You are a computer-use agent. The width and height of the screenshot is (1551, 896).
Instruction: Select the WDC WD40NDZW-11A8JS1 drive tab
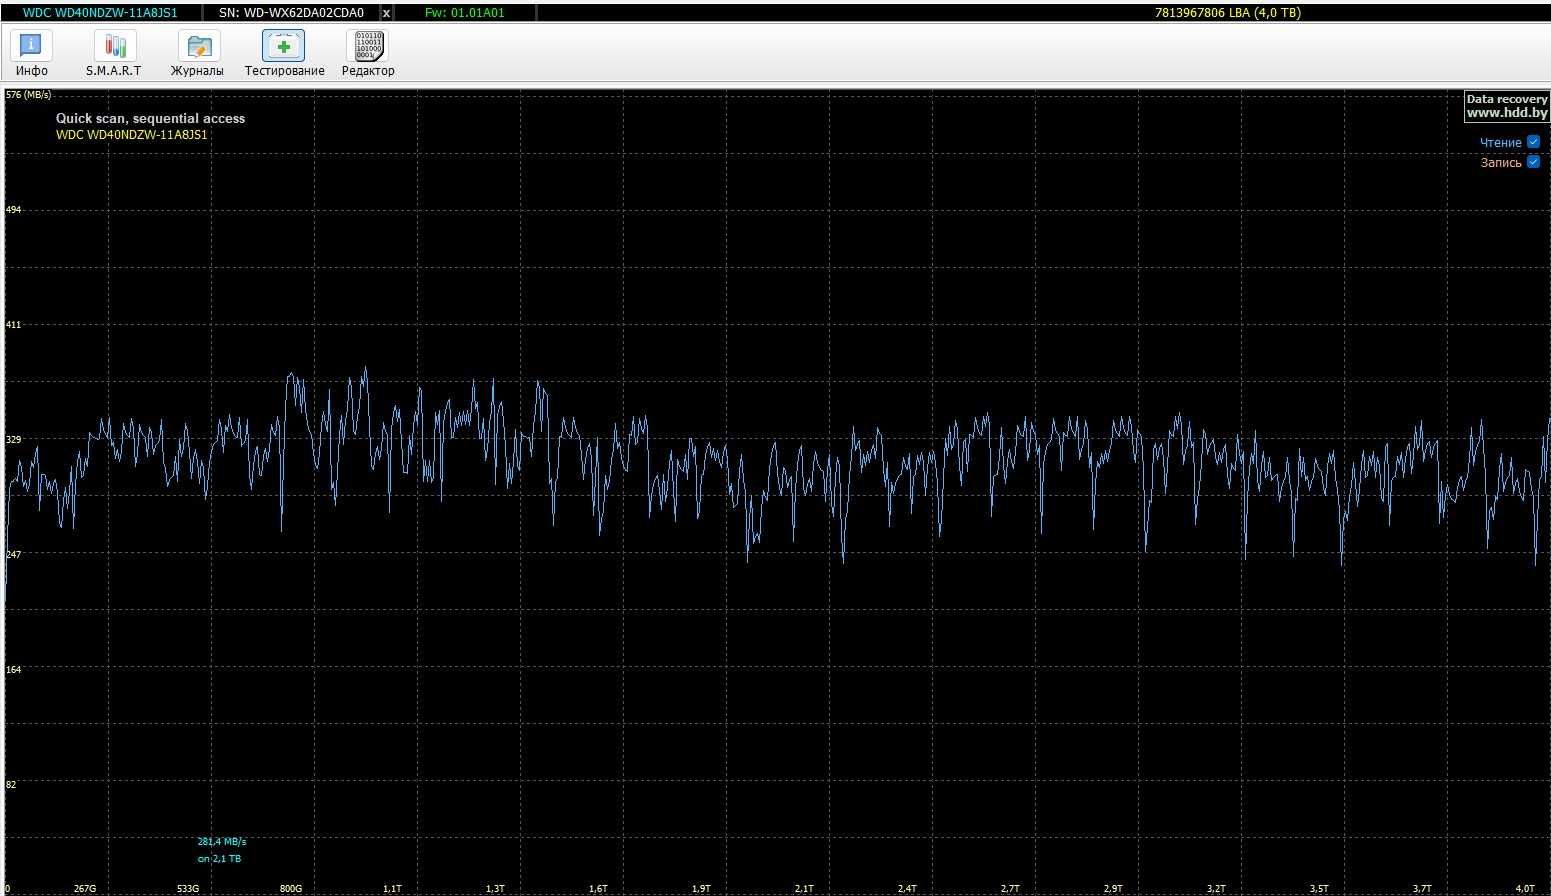[100, 13]
